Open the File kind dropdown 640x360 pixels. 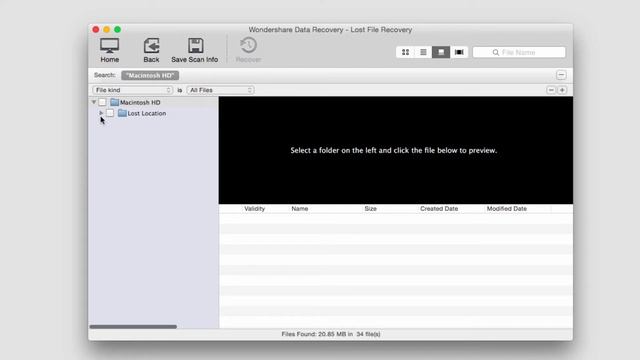coord(133,90)
